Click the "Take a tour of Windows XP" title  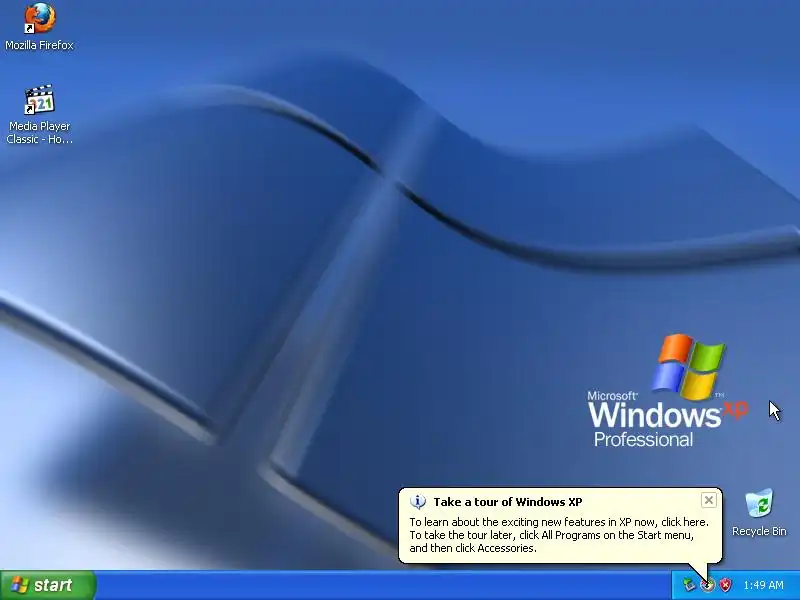coord(508,502)
